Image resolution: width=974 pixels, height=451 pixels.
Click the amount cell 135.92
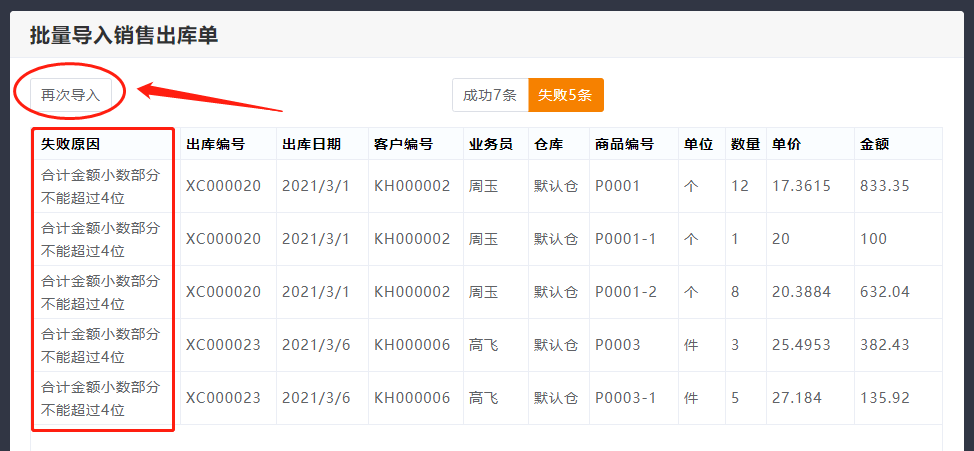point(885,398)
